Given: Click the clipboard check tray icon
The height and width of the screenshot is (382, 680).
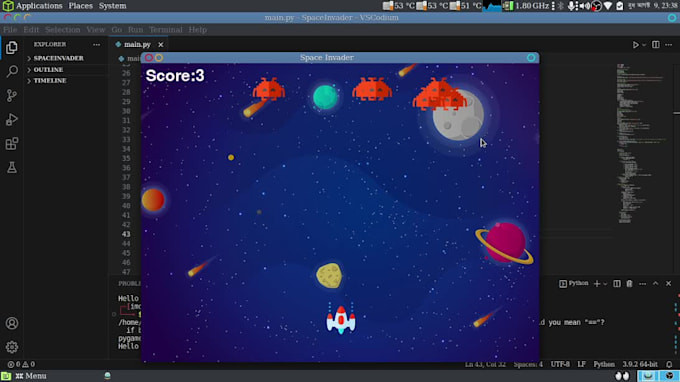Looking at the screenshot, I should click(620, 6).
